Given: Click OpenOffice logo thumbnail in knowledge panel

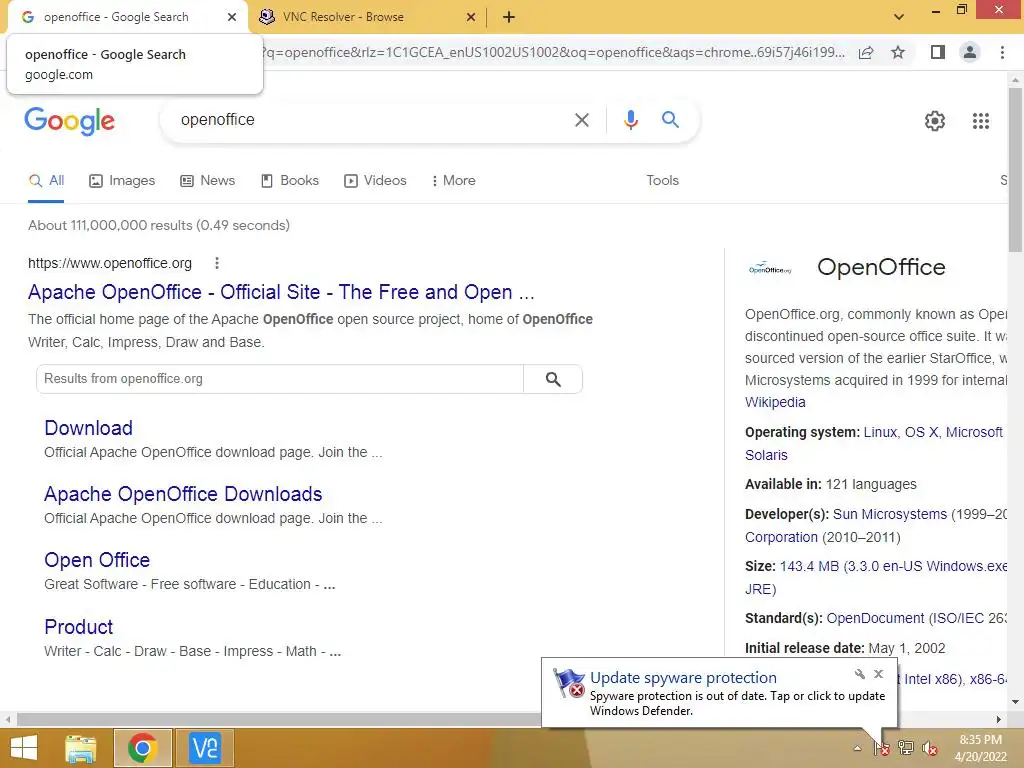Looking at the screenshot, I should coord(770,268).
